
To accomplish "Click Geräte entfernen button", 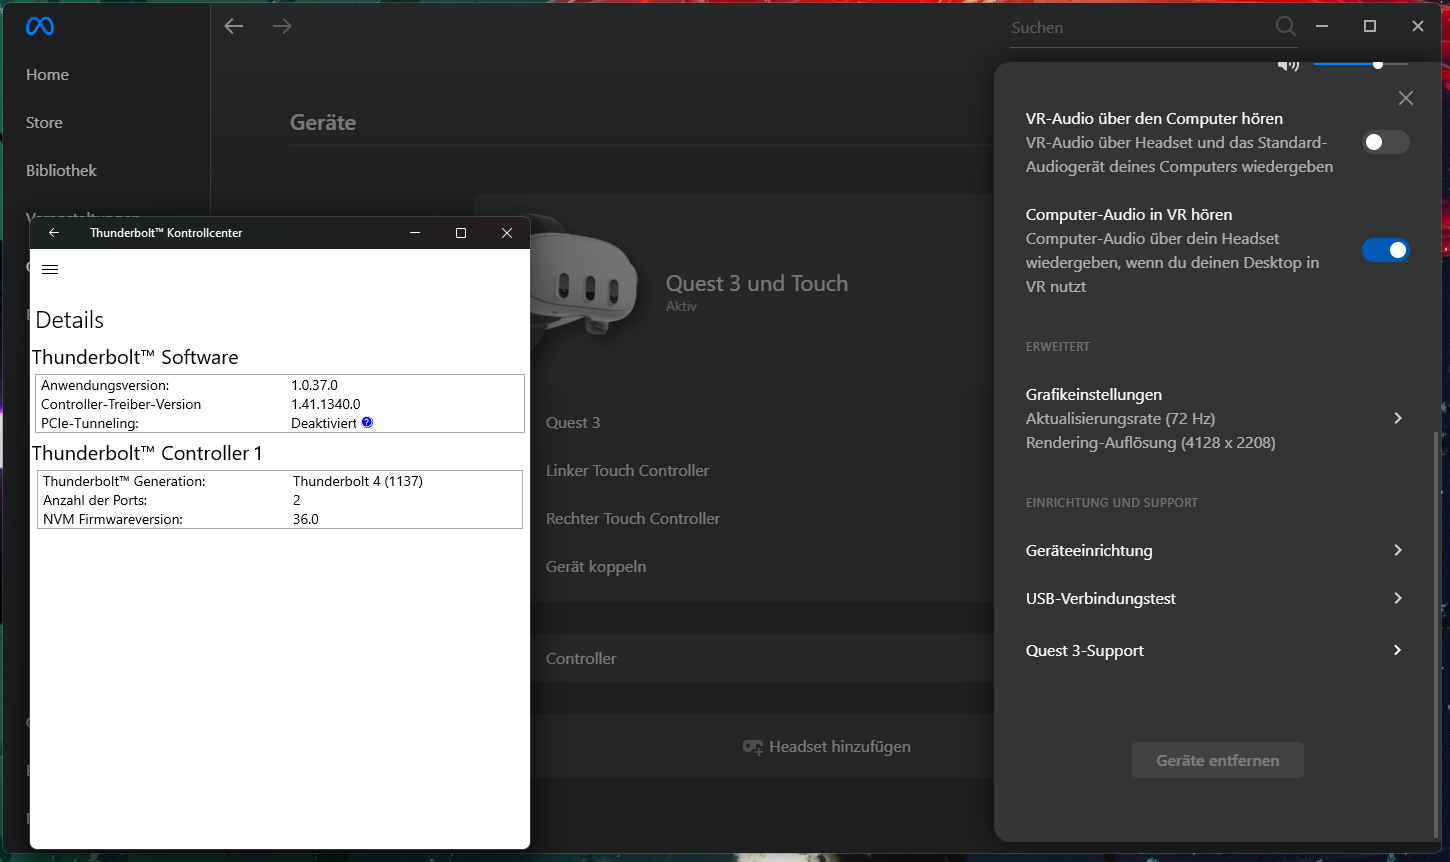I will [x=1217, y=760].
